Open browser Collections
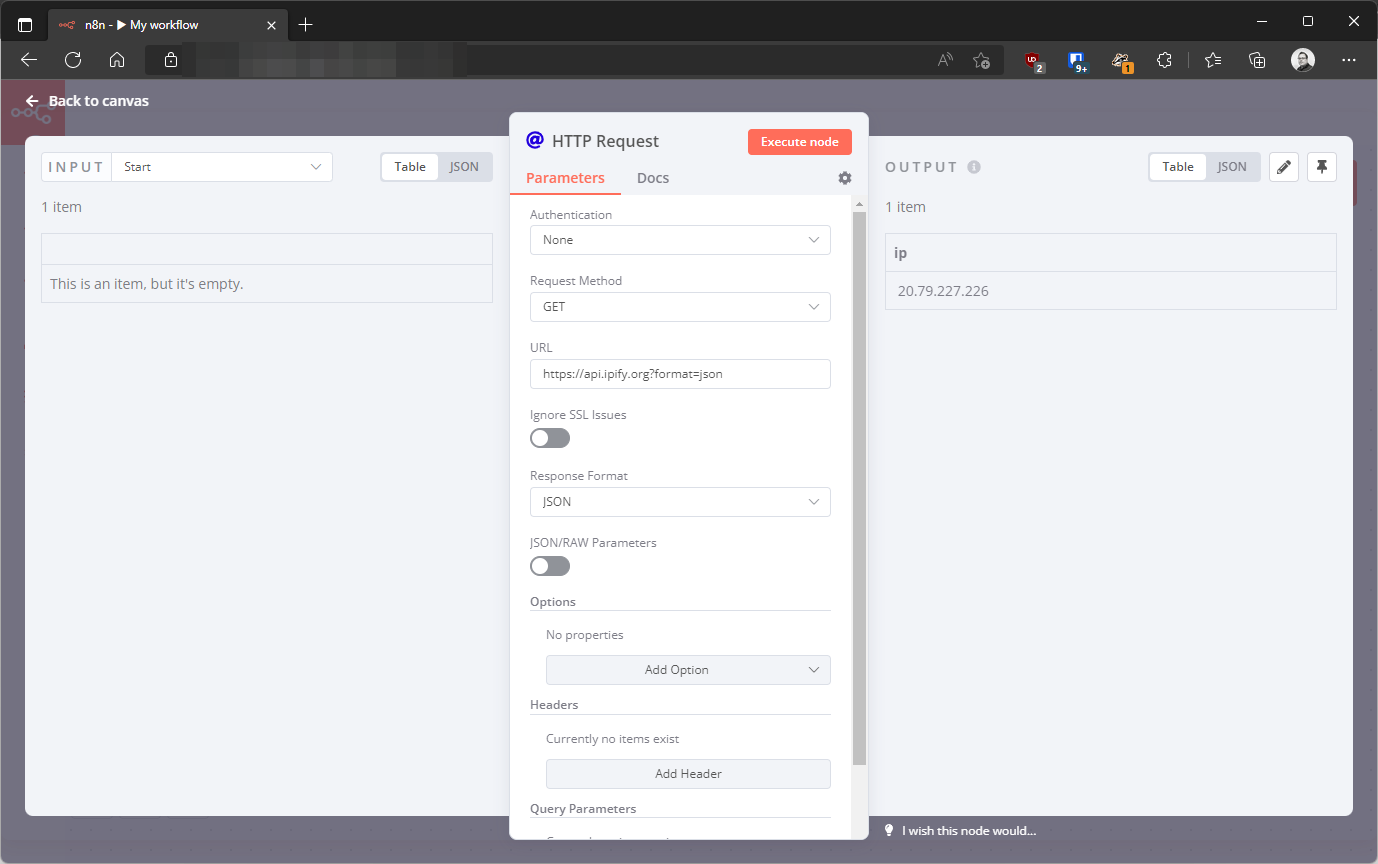 pyautogui.click(x=1258, y=60)
